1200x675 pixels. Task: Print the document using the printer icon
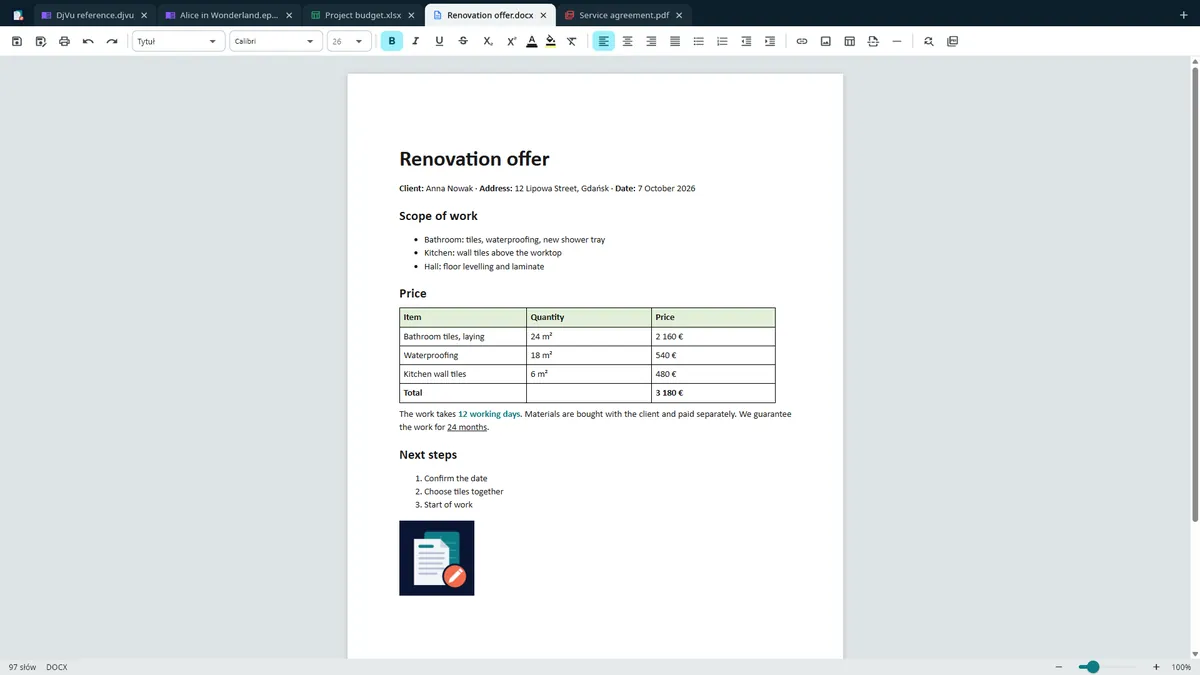[x=65, y=41]
